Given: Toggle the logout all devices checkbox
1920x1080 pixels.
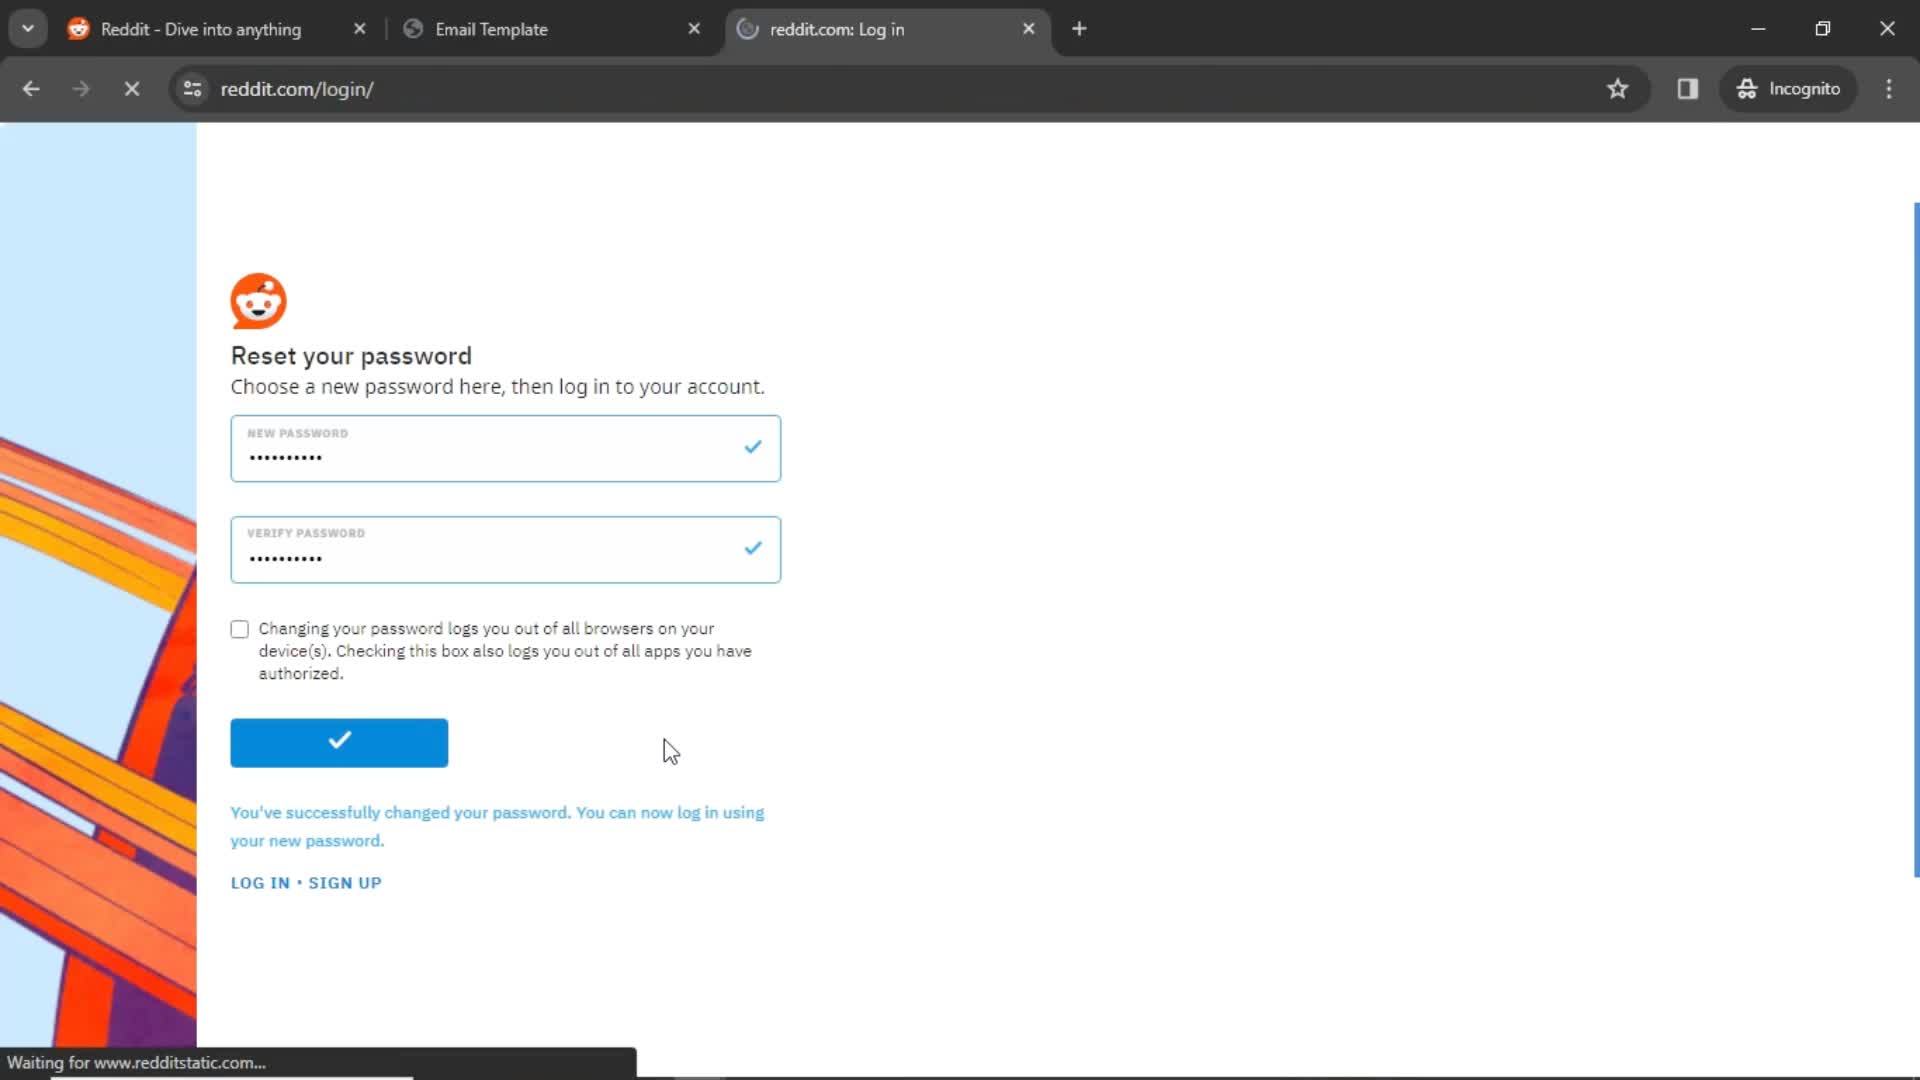Looking at the screenshot, I should [240, 628].
